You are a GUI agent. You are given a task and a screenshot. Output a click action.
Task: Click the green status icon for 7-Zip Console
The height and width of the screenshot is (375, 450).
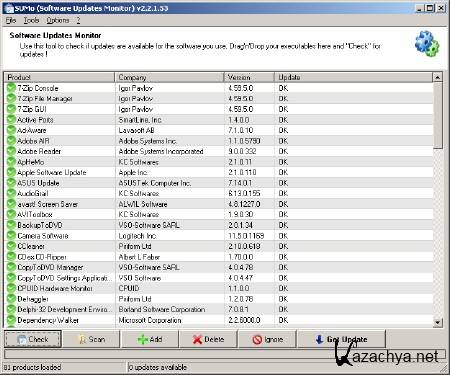tap(11, 88)
